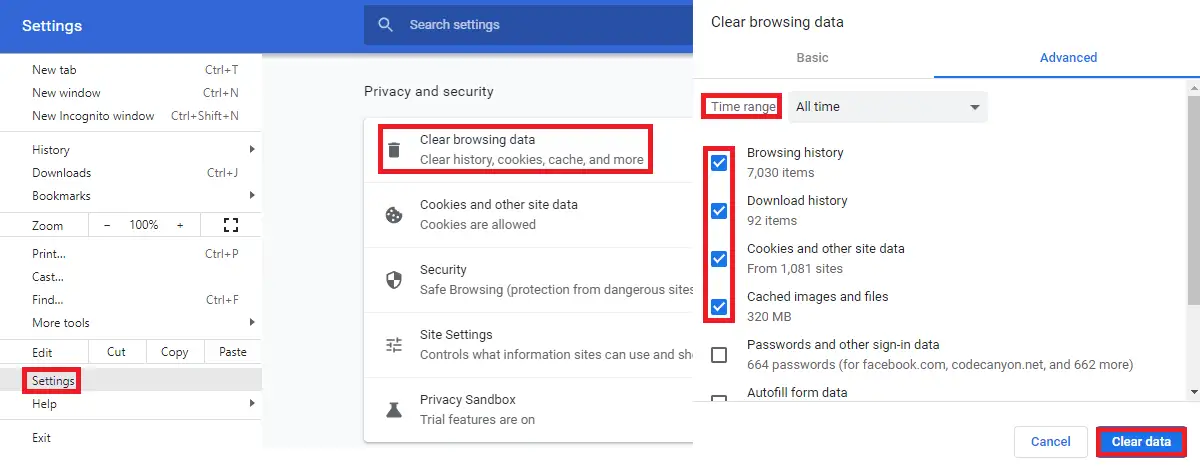Image resolution: width=1200 pixels, height=471 pixels.
Task: Click the plus zoom-in button
Action: click(180, 226)
